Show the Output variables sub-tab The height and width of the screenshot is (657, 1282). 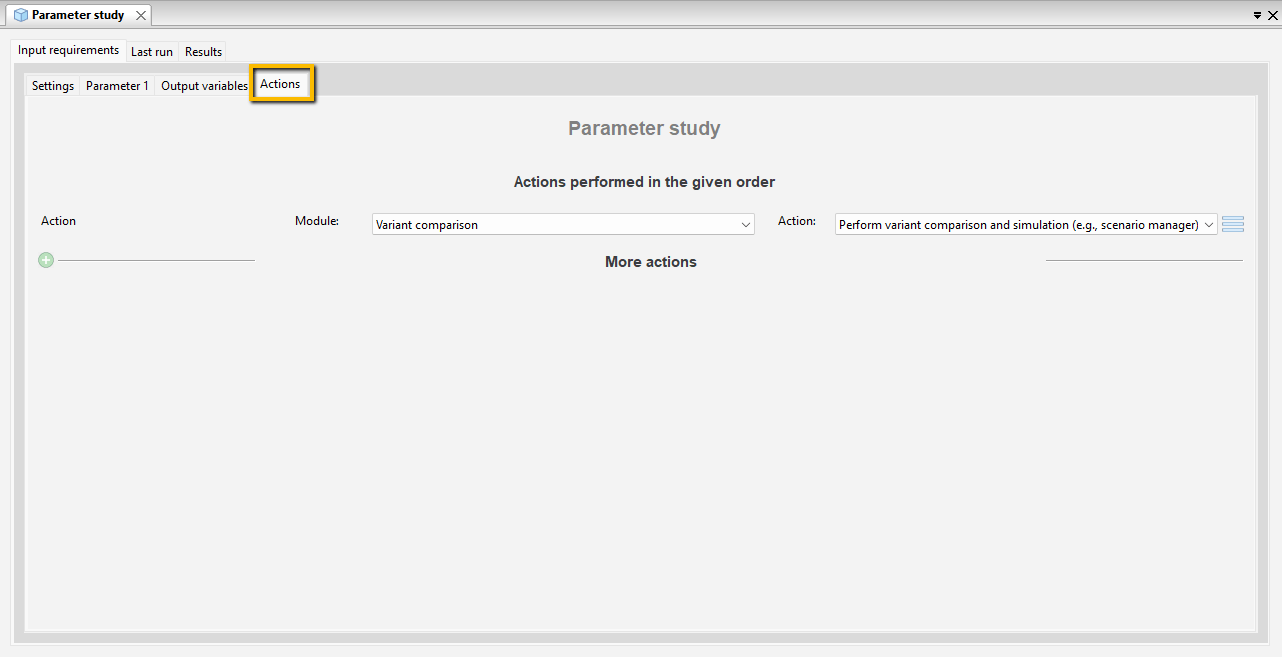click(204, 86)
